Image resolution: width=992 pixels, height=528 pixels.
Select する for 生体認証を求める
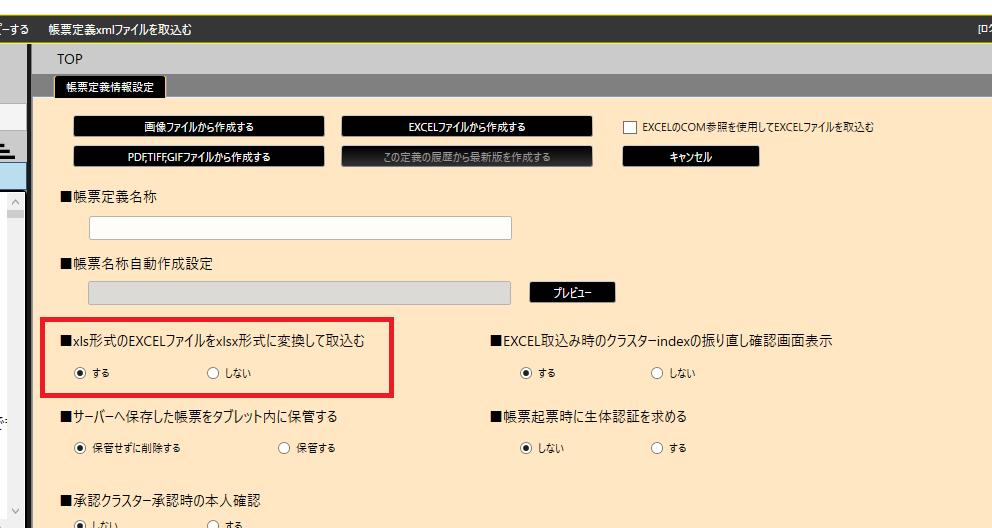(x=657, y=448)
